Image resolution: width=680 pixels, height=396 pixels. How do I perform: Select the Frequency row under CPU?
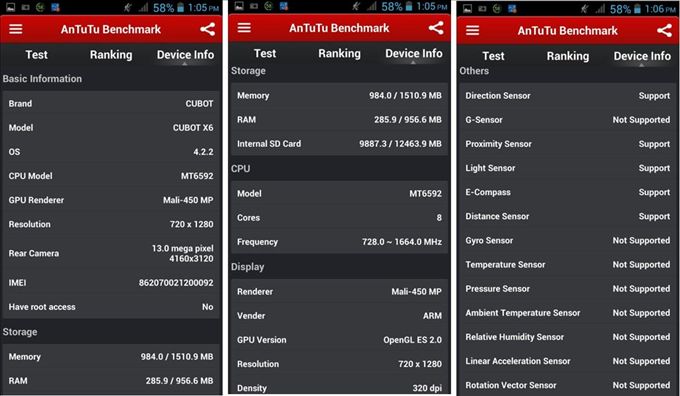[x=340, y=242]
